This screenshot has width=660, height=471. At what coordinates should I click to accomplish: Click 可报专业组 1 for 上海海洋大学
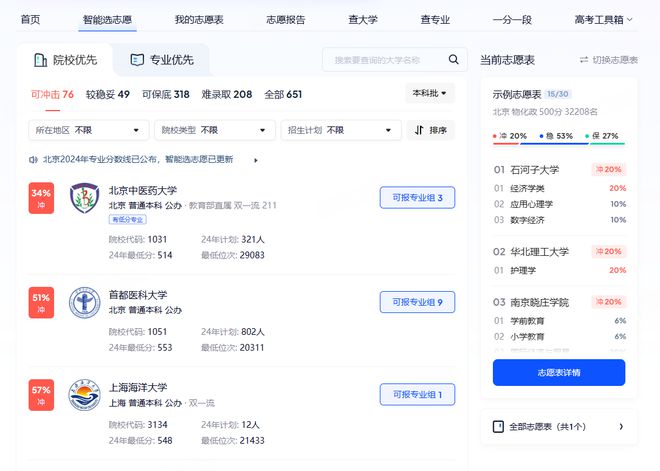point(418,394)
